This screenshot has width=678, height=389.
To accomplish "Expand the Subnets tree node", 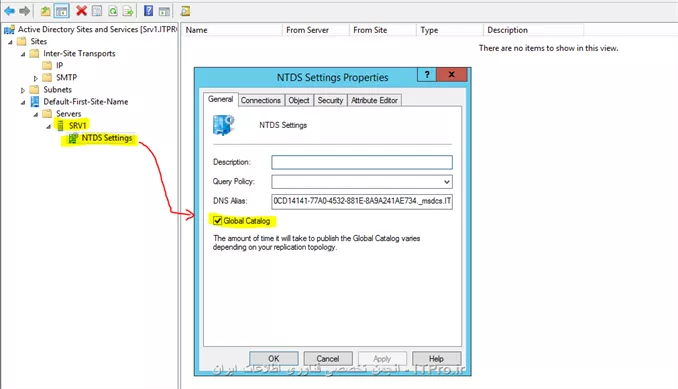I will [23, 90].
